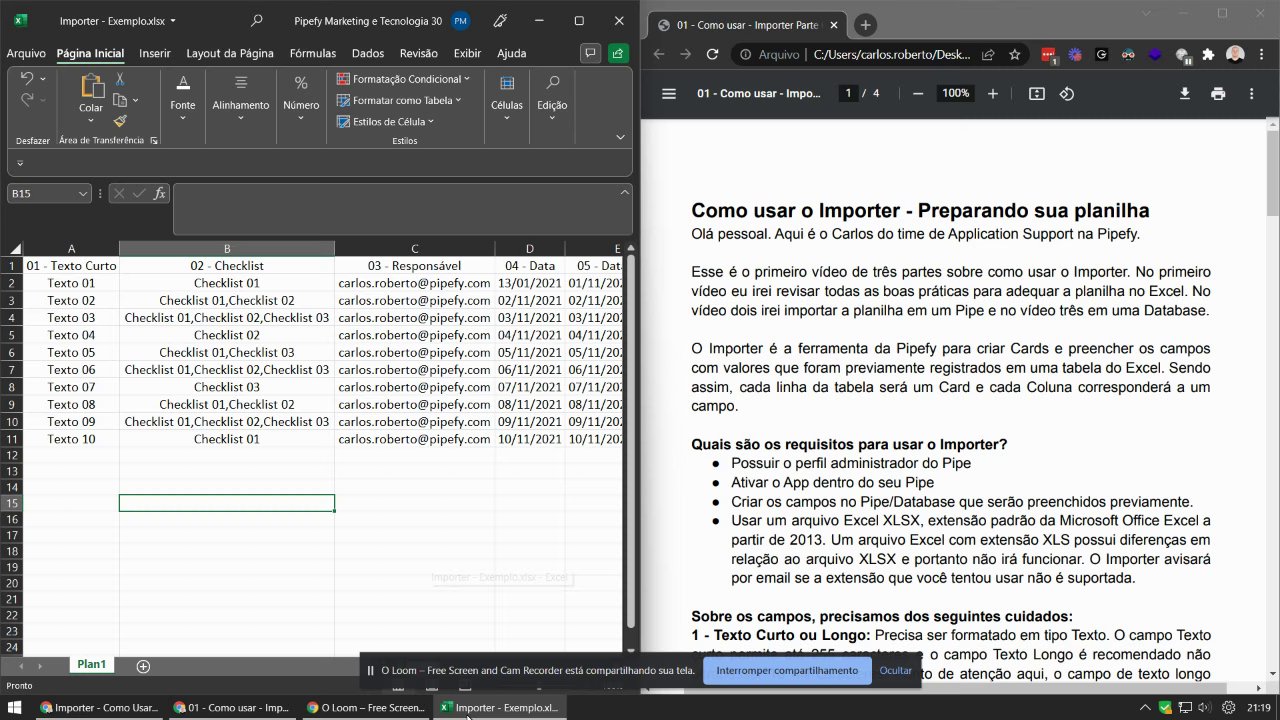The width and height of the screenshot is (1280, 720).
Task: Open Windows Start menu
Action: (15, 708)
